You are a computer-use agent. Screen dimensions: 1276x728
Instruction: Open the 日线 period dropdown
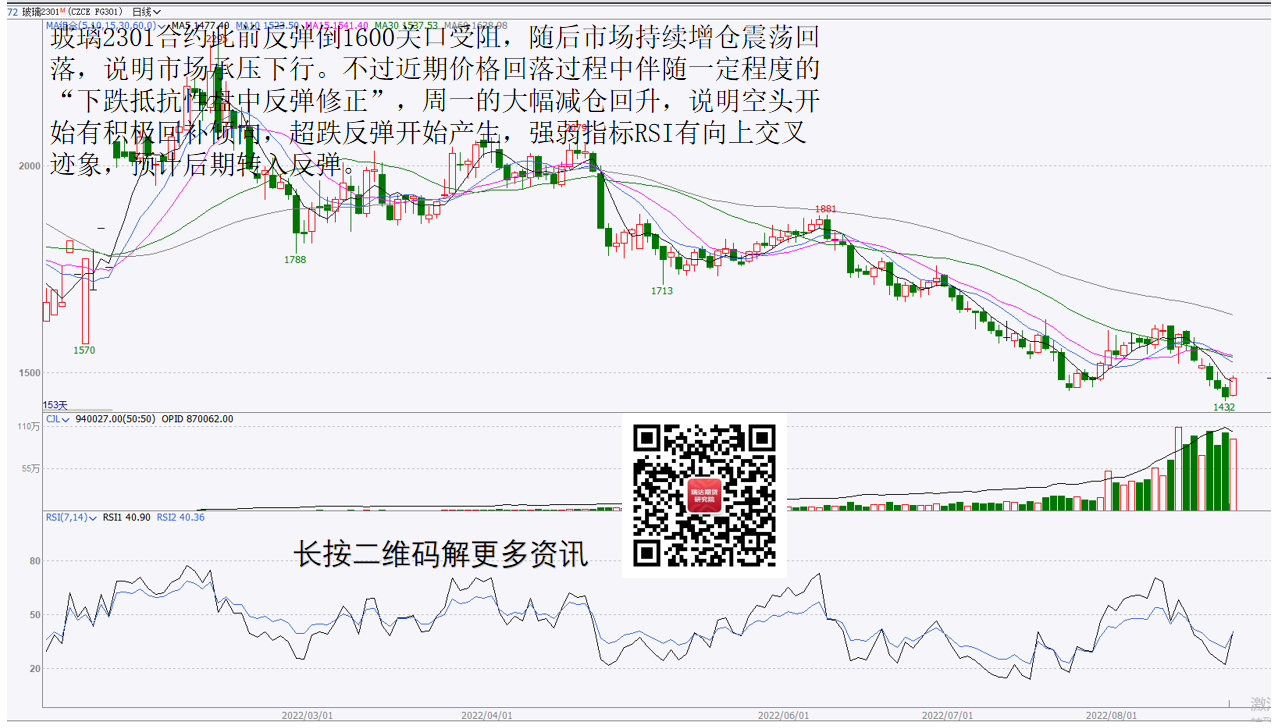[146, 12]
